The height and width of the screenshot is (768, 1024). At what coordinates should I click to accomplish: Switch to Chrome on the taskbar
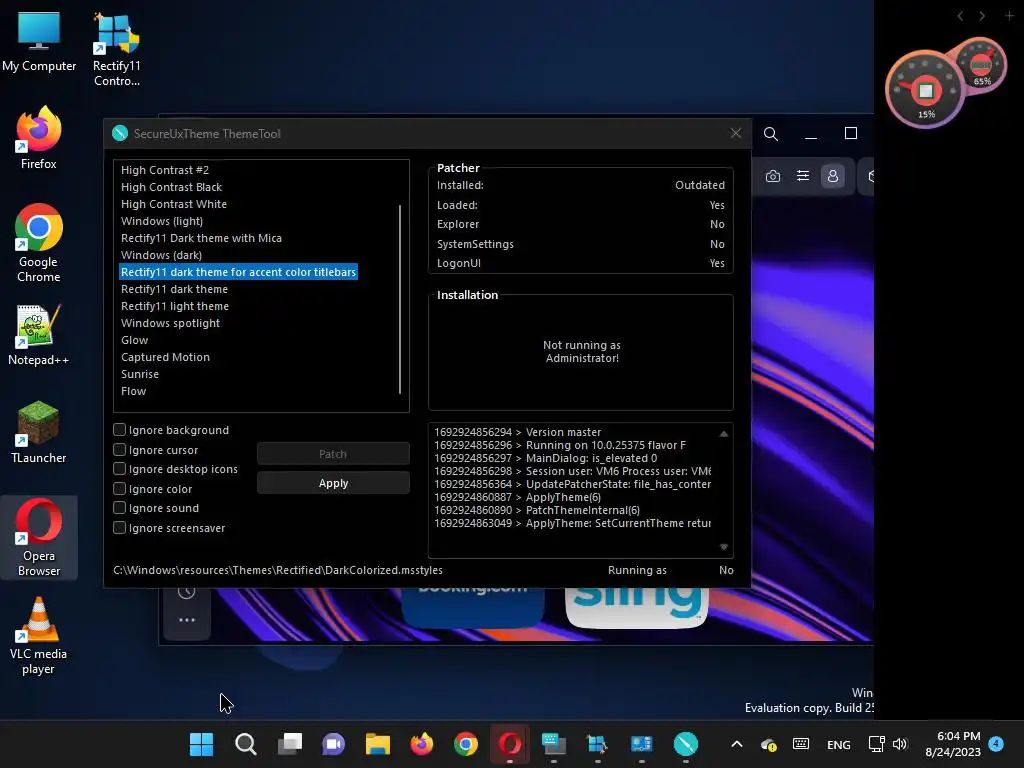(x=466, y=744)
